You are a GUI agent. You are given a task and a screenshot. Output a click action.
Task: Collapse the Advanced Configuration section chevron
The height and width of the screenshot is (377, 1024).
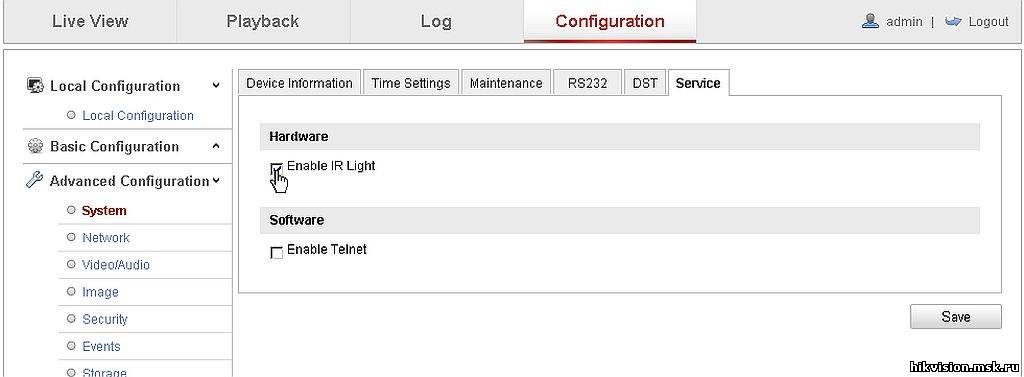point(216,181)
